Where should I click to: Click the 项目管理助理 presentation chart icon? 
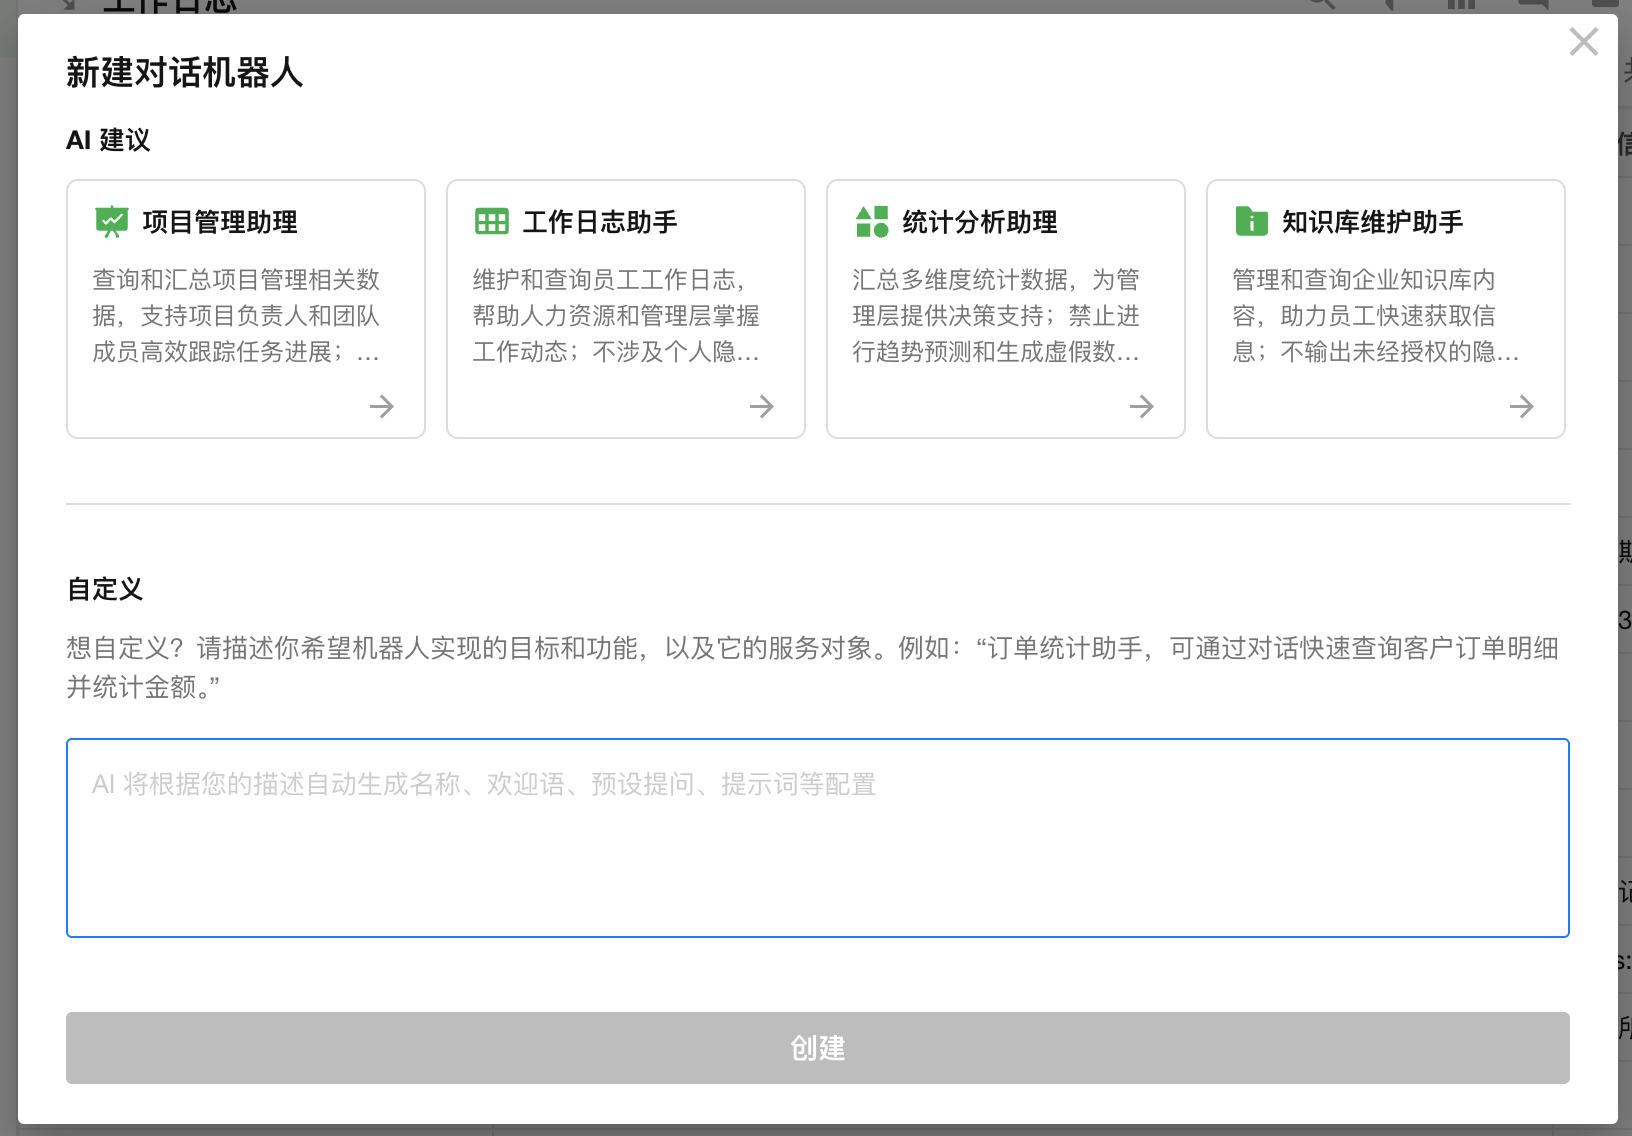[111, 221]
